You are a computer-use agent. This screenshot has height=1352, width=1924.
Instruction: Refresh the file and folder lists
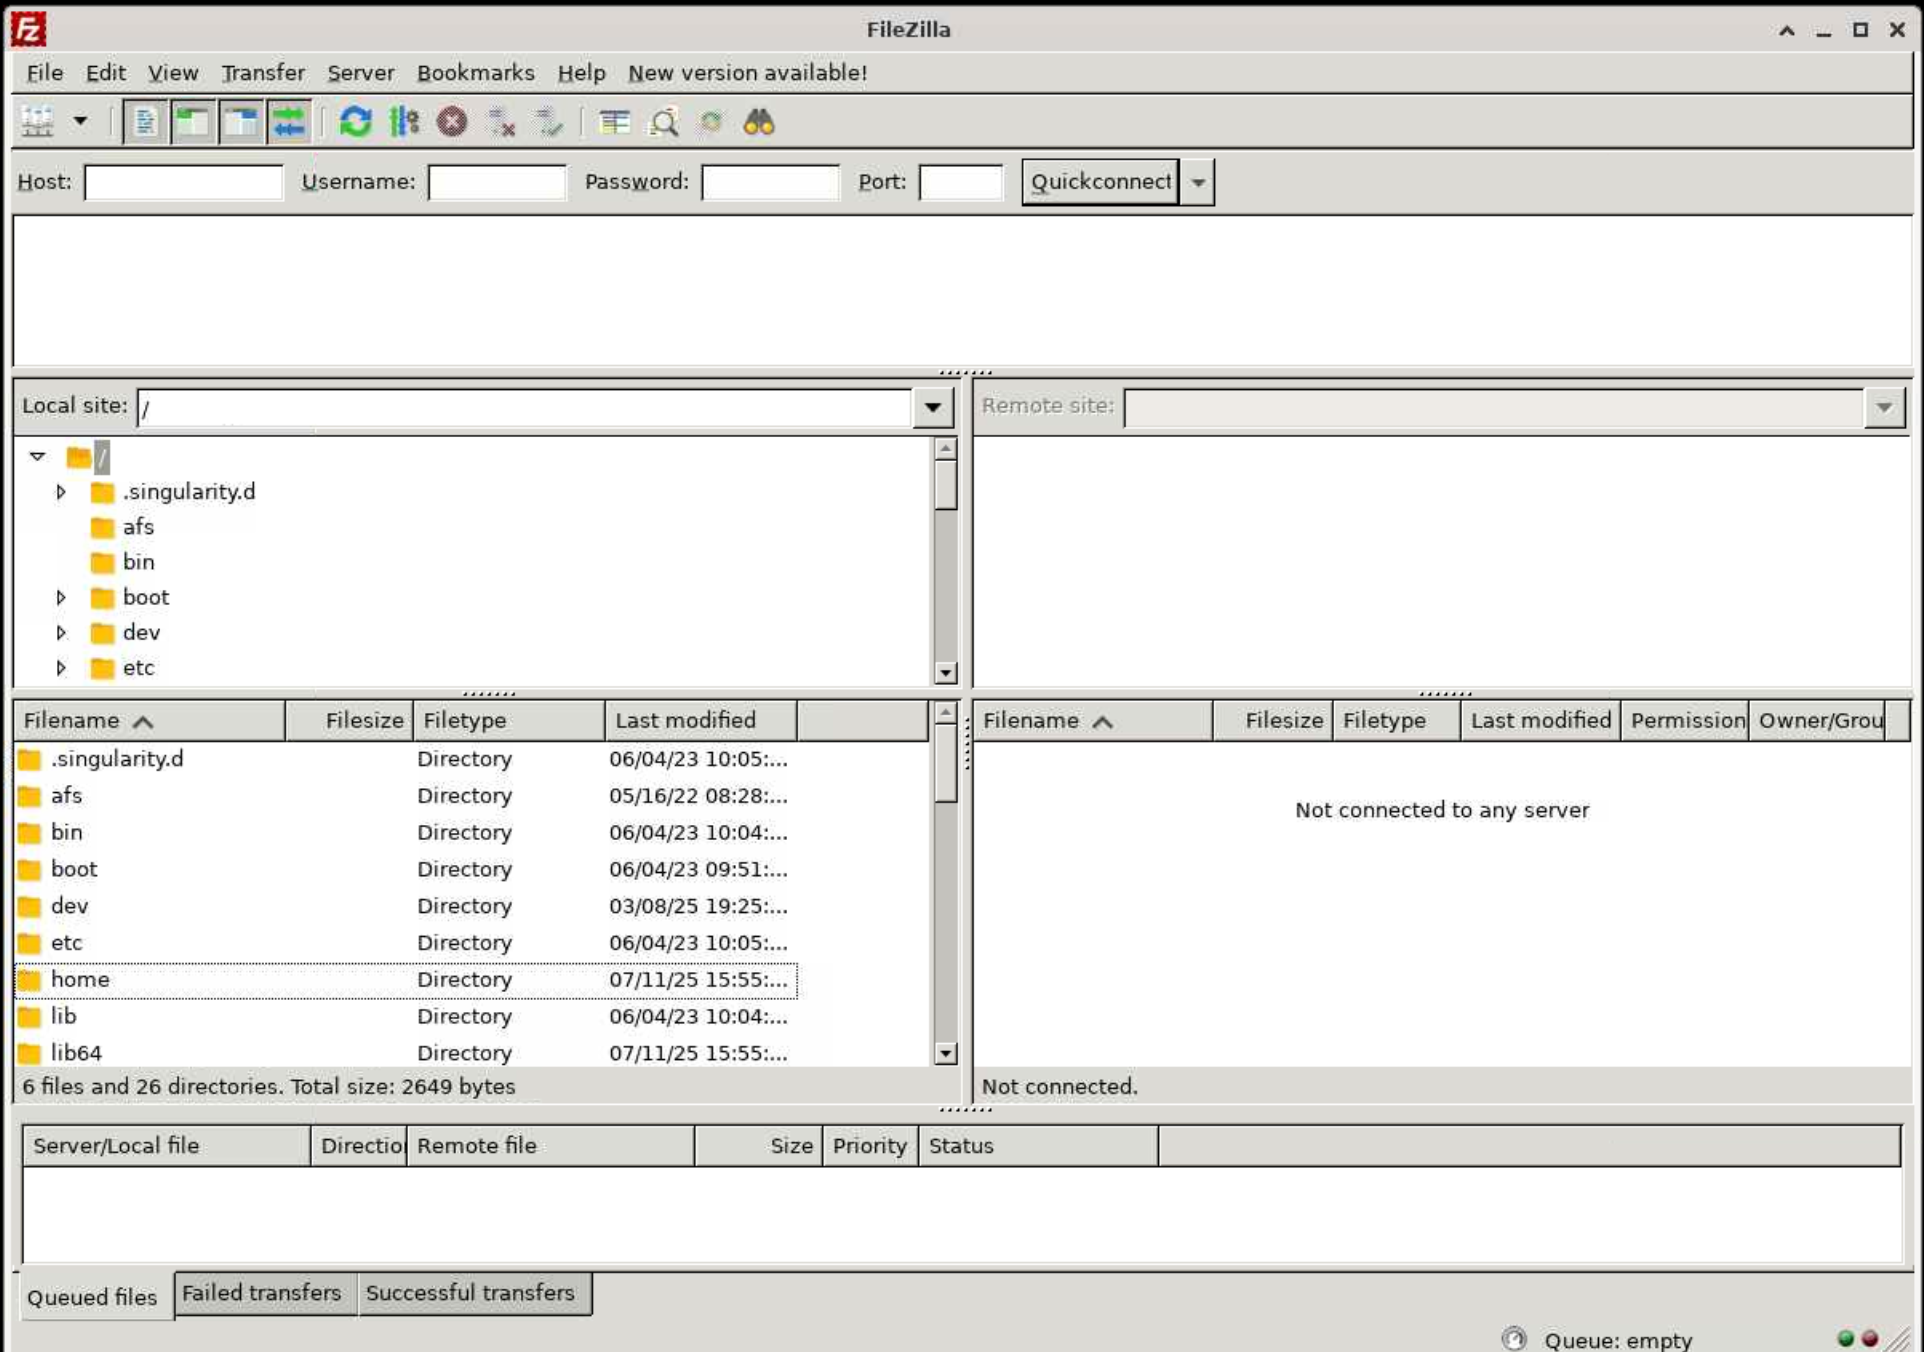355,122
